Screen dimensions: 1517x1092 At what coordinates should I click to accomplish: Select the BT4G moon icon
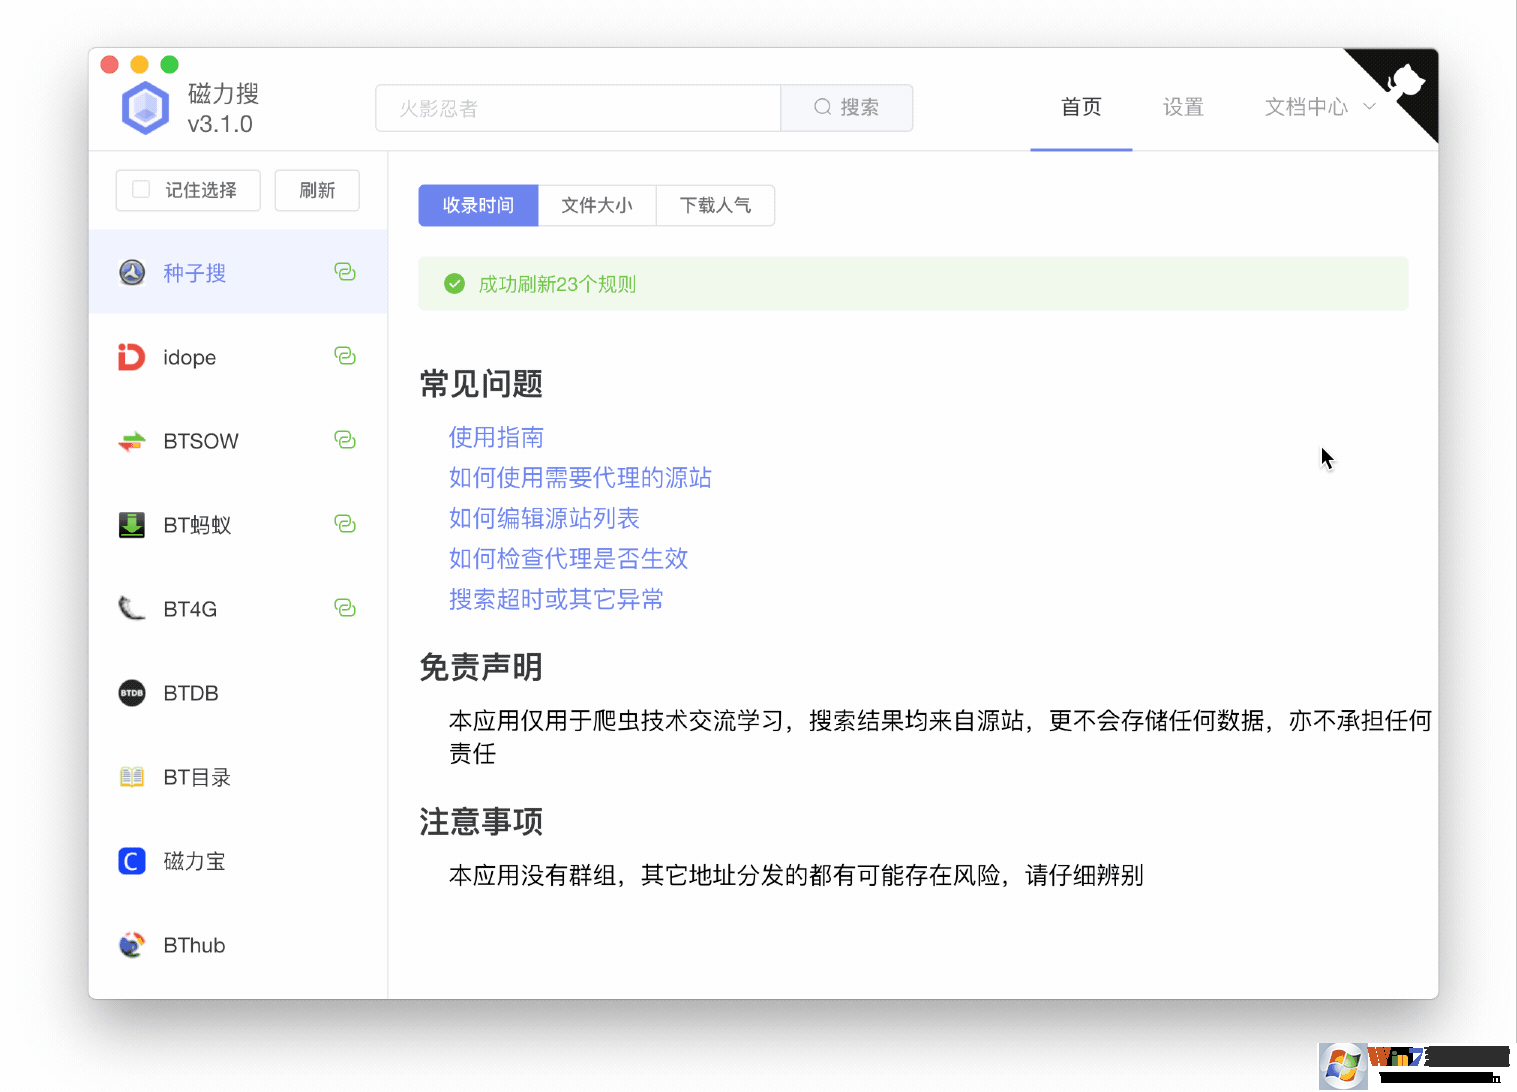click(131, 608)
